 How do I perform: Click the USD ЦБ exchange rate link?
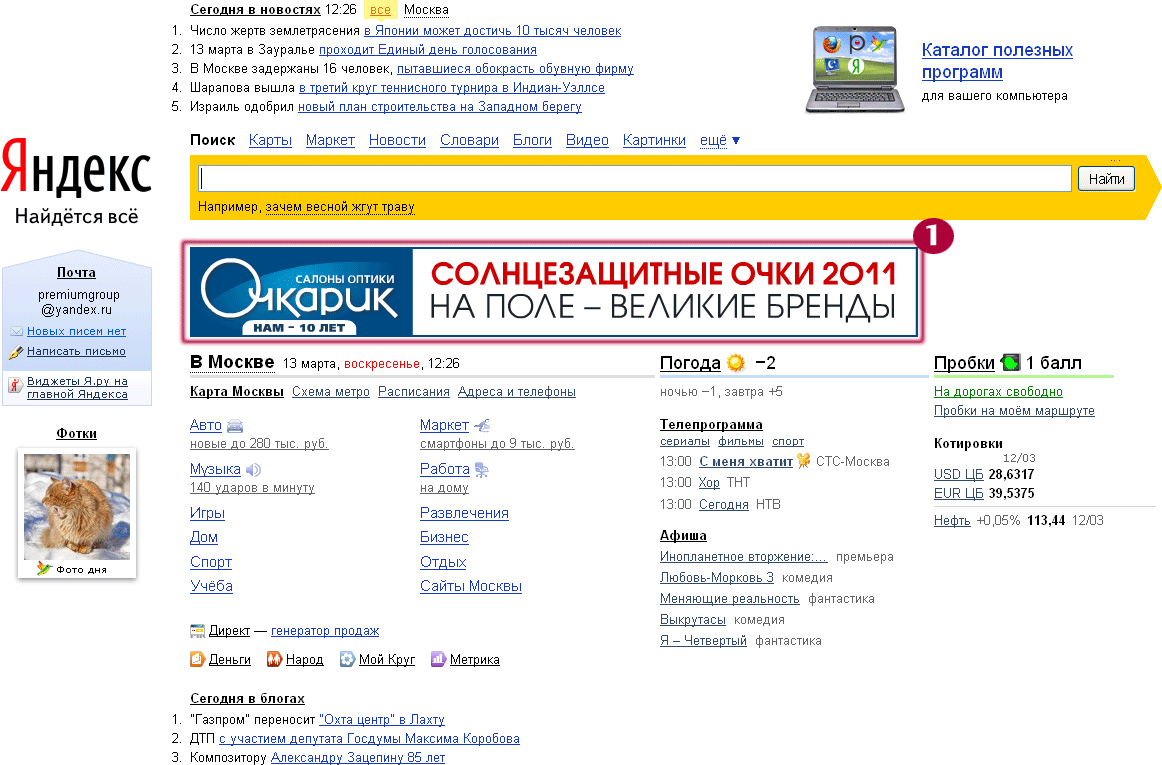point(958,474)
